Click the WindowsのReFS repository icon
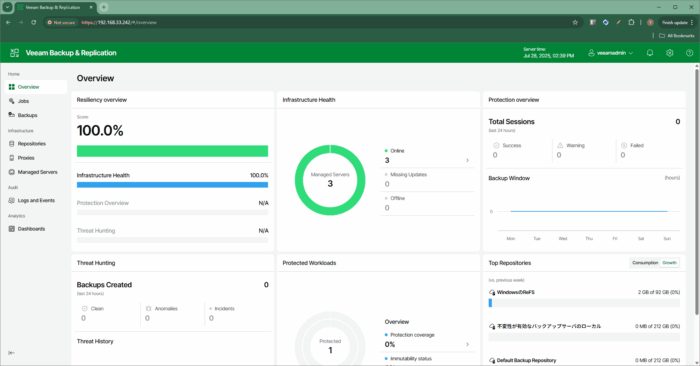700x366 pixels. pyautogui.click(x=492, y=292)
